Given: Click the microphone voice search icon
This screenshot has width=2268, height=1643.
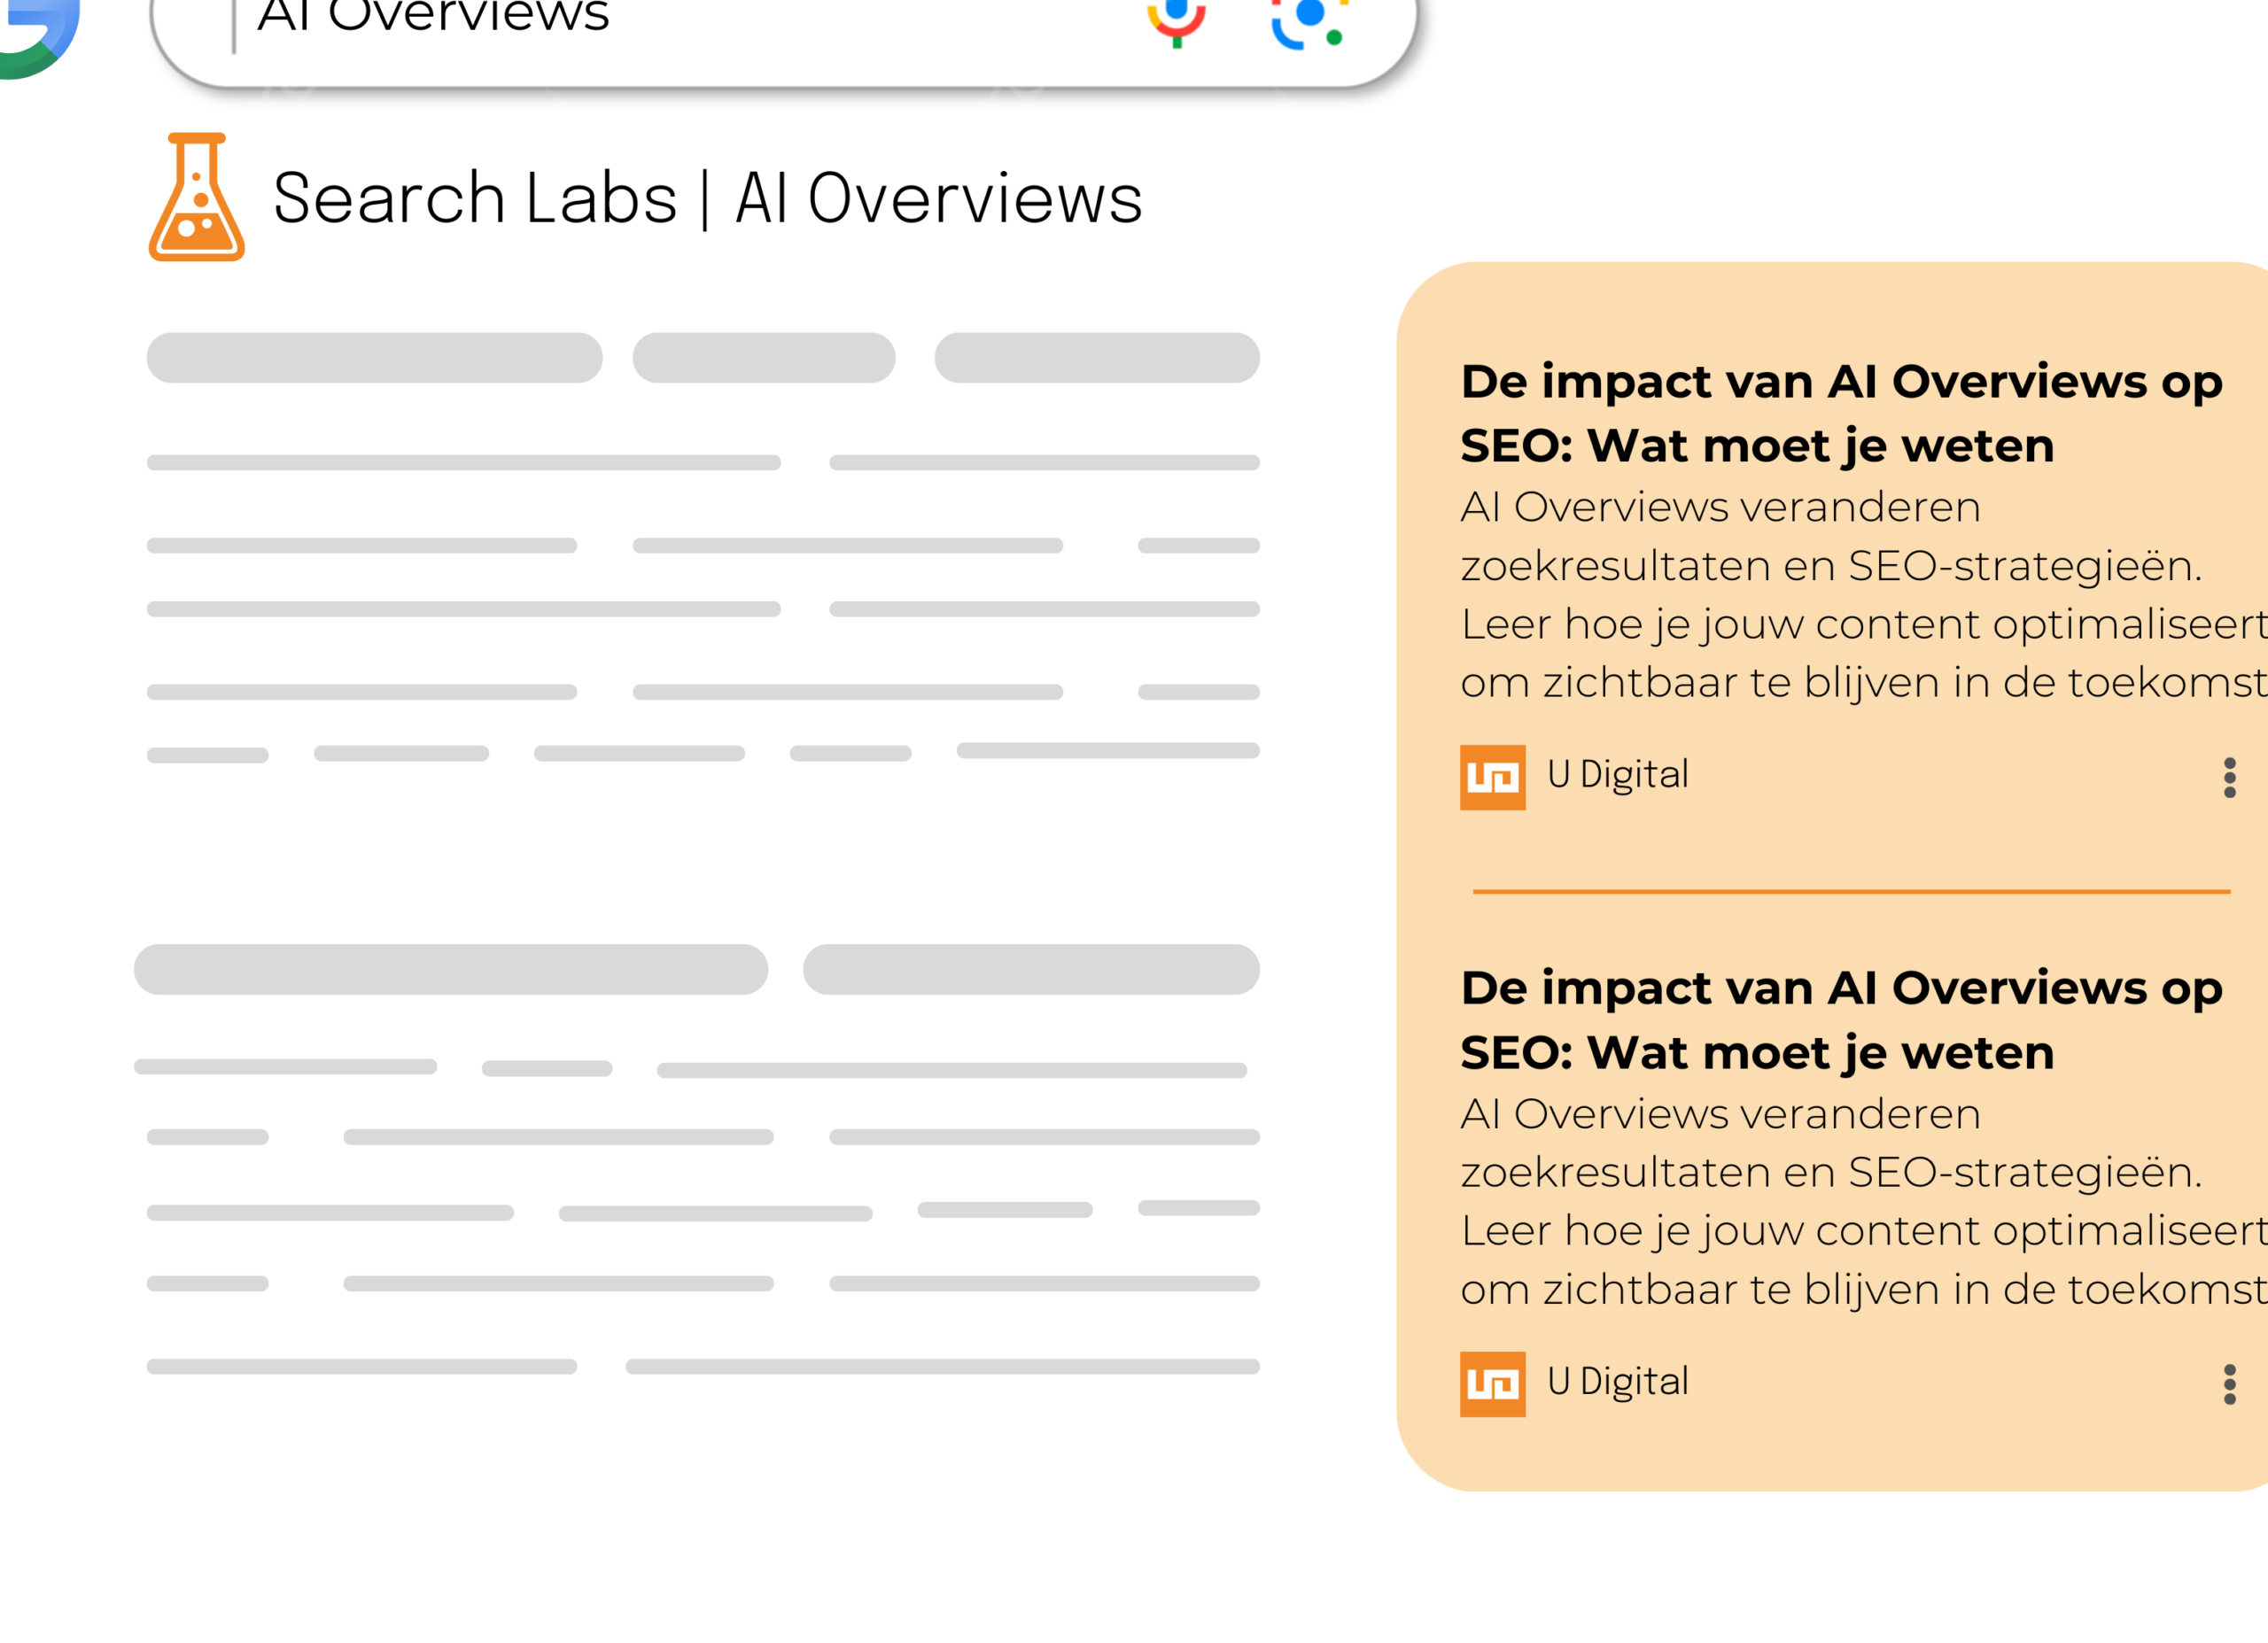Looking at the screenshot, I should point(1176,20).
